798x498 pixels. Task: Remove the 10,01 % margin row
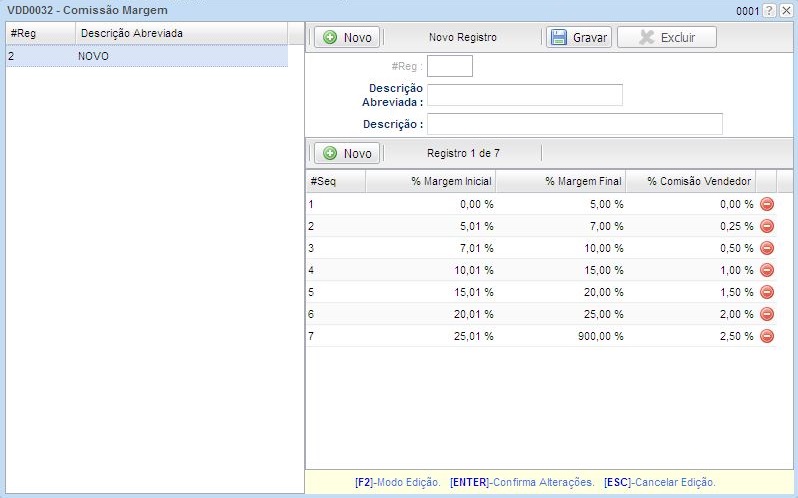767,270
